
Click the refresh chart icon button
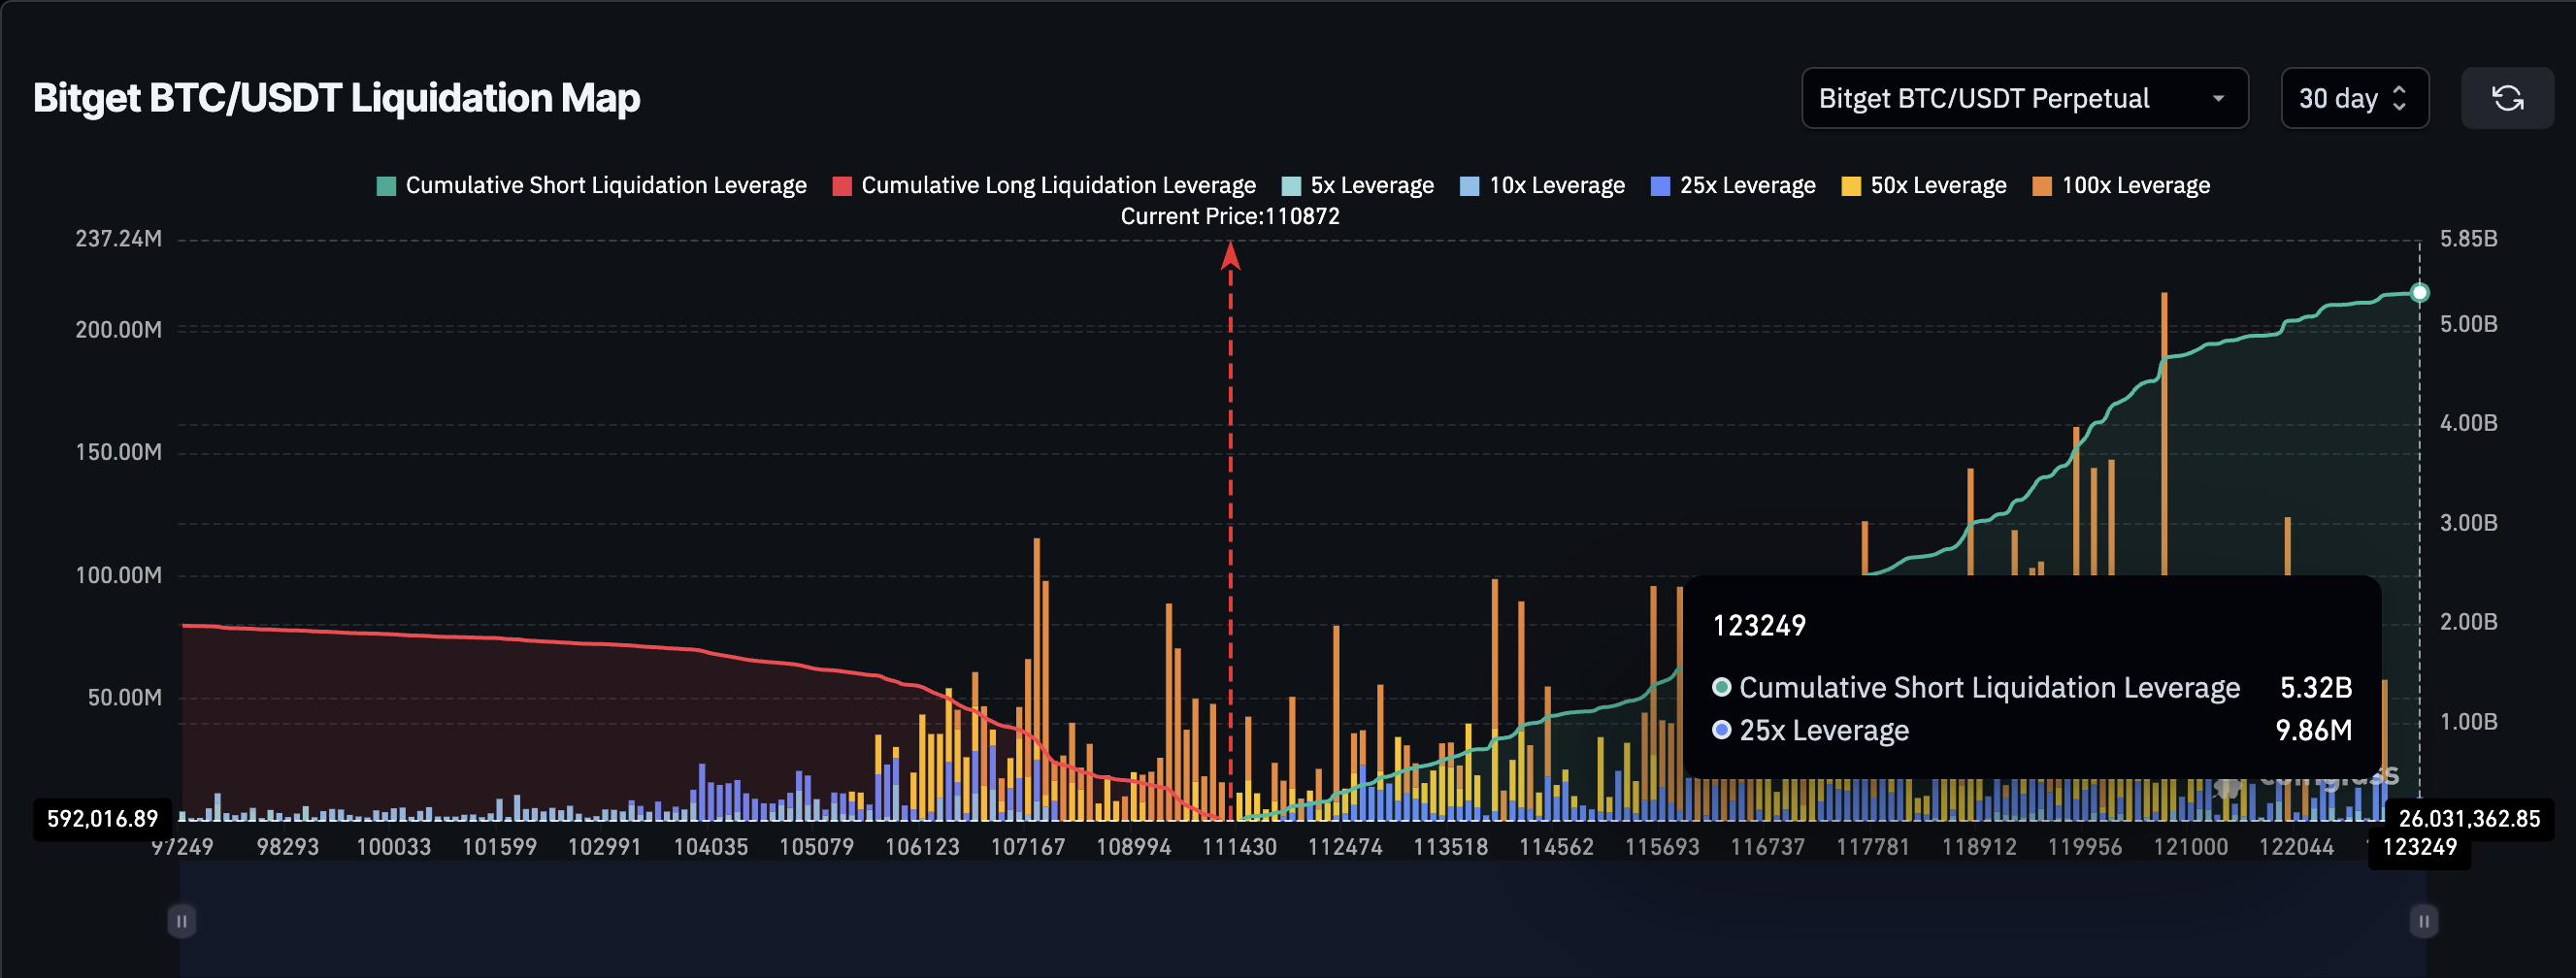tap(2507, 98)
